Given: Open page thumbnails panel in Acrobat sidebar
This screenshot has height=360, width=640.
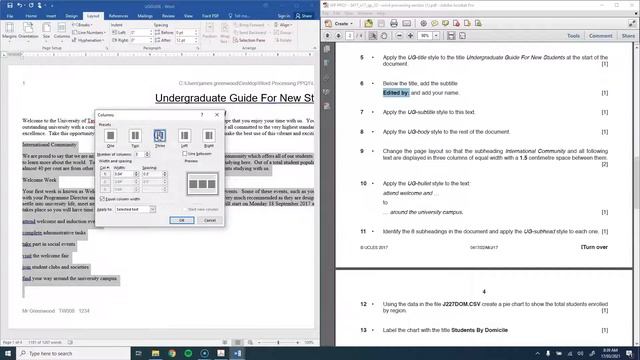Looking at the screenshot, I should pos(327,49).
